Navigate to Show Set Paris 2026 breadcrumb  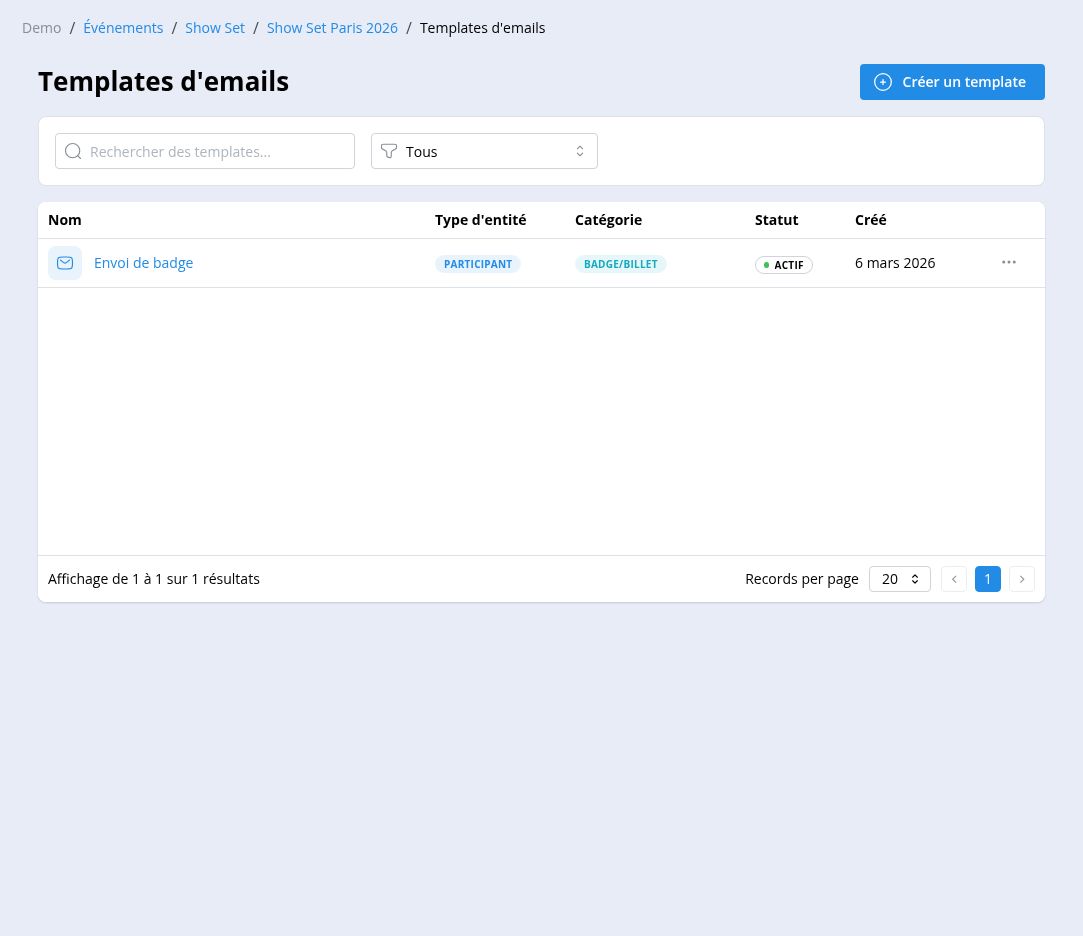click(x=332, y=28)
